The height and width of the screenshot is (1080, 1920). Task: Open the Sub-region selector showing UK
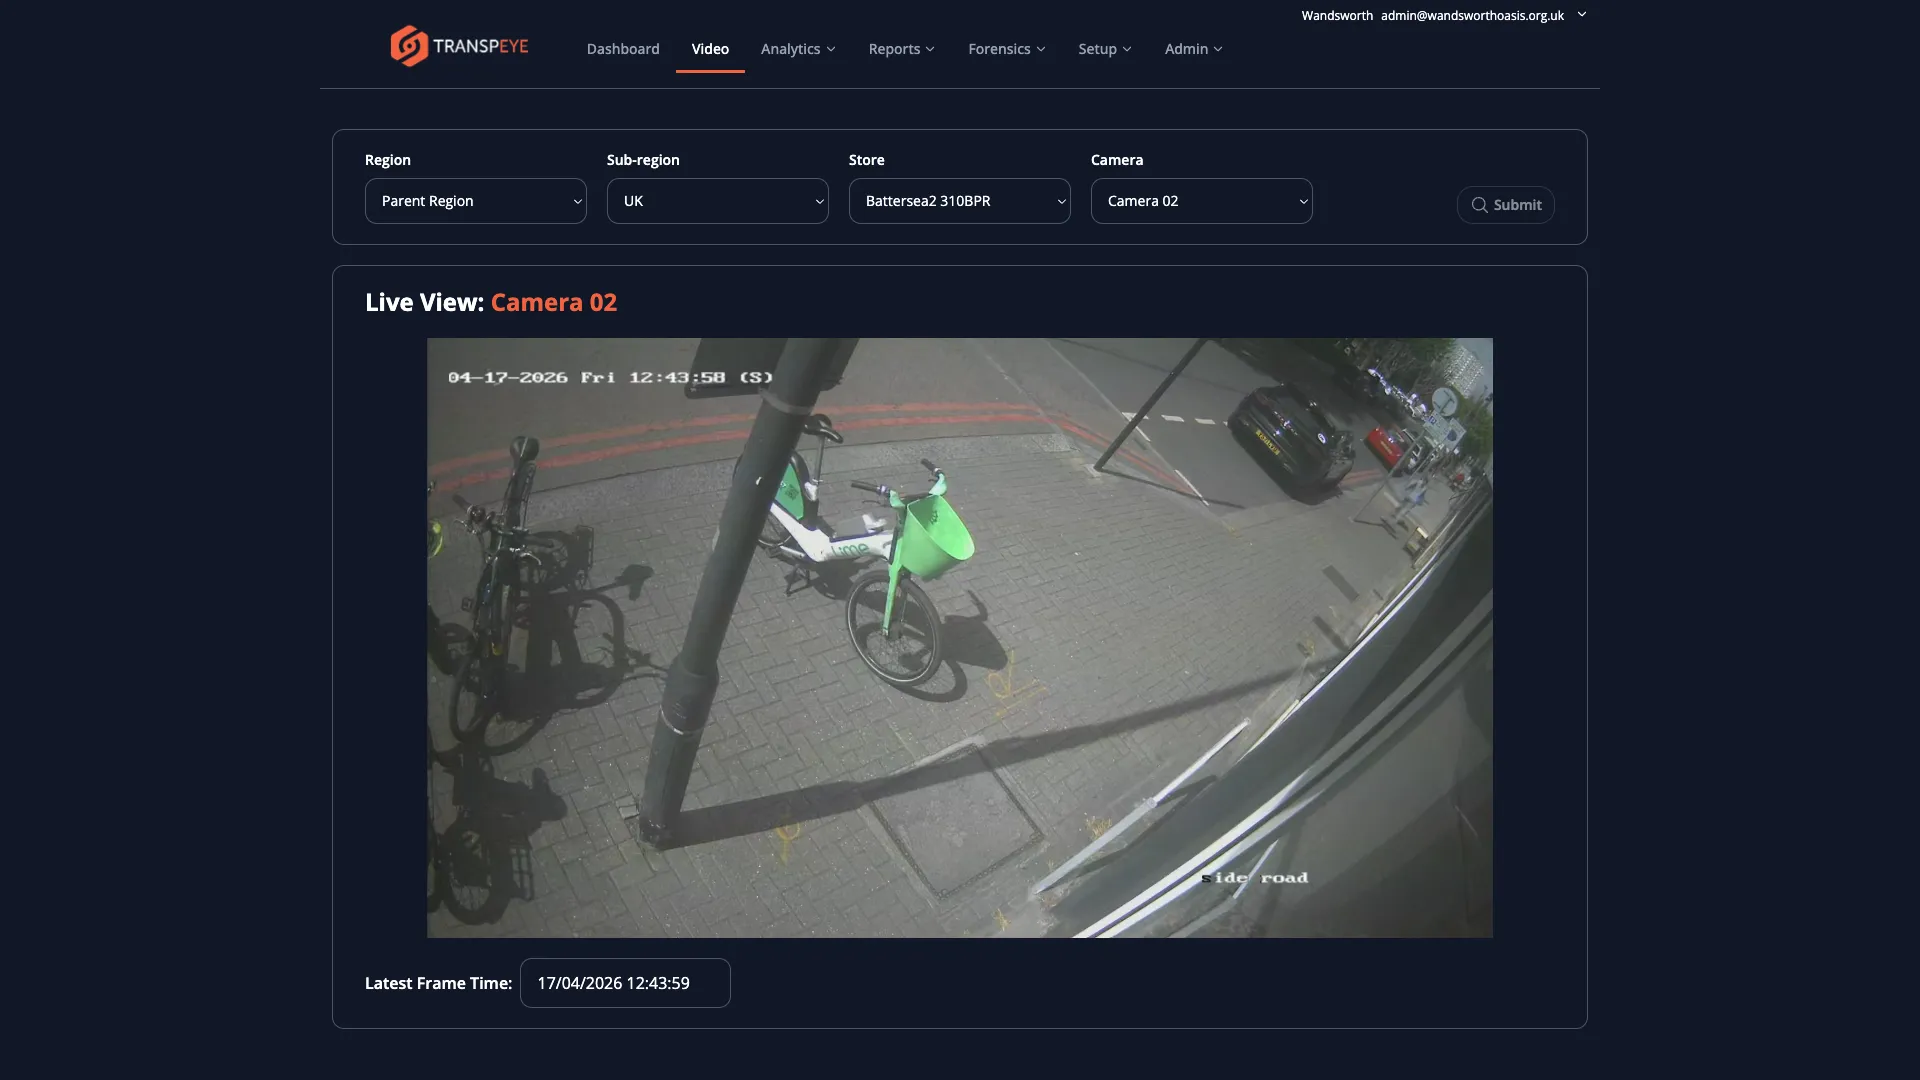[x=717, y=201]
